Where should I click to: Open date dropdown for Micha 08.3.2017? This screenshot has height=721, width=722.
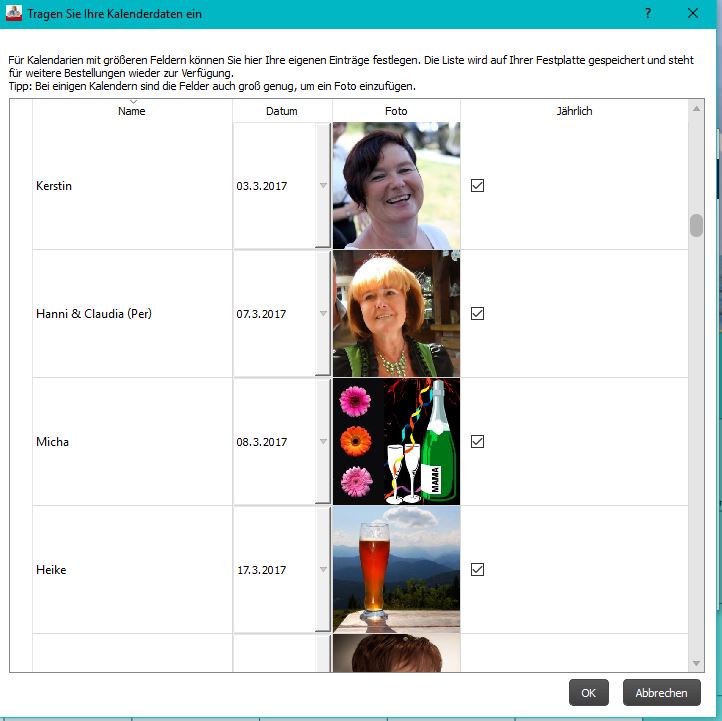tap(323, 442)
